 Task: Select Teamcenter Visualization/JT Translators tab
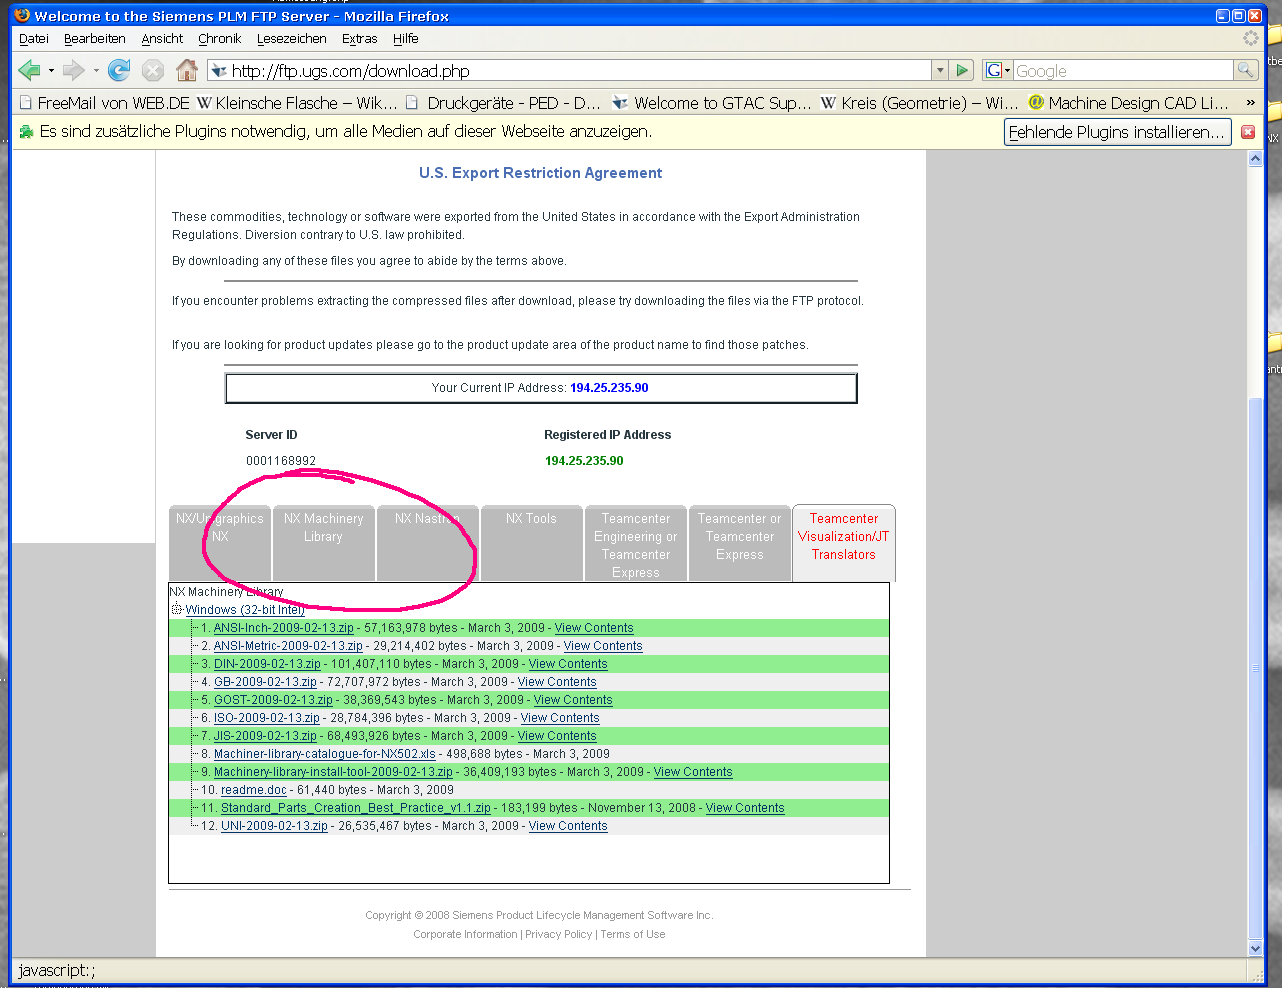[x=844, y=543]
